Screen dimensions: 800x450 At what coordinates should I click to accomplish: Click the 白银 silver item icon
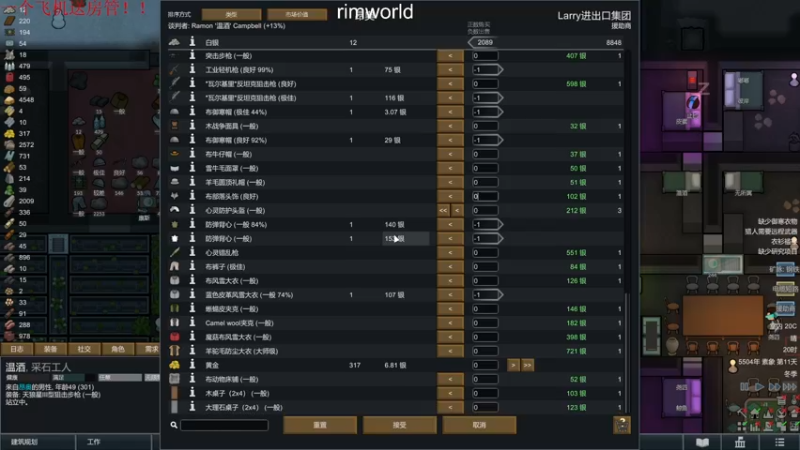click(174, 42)
